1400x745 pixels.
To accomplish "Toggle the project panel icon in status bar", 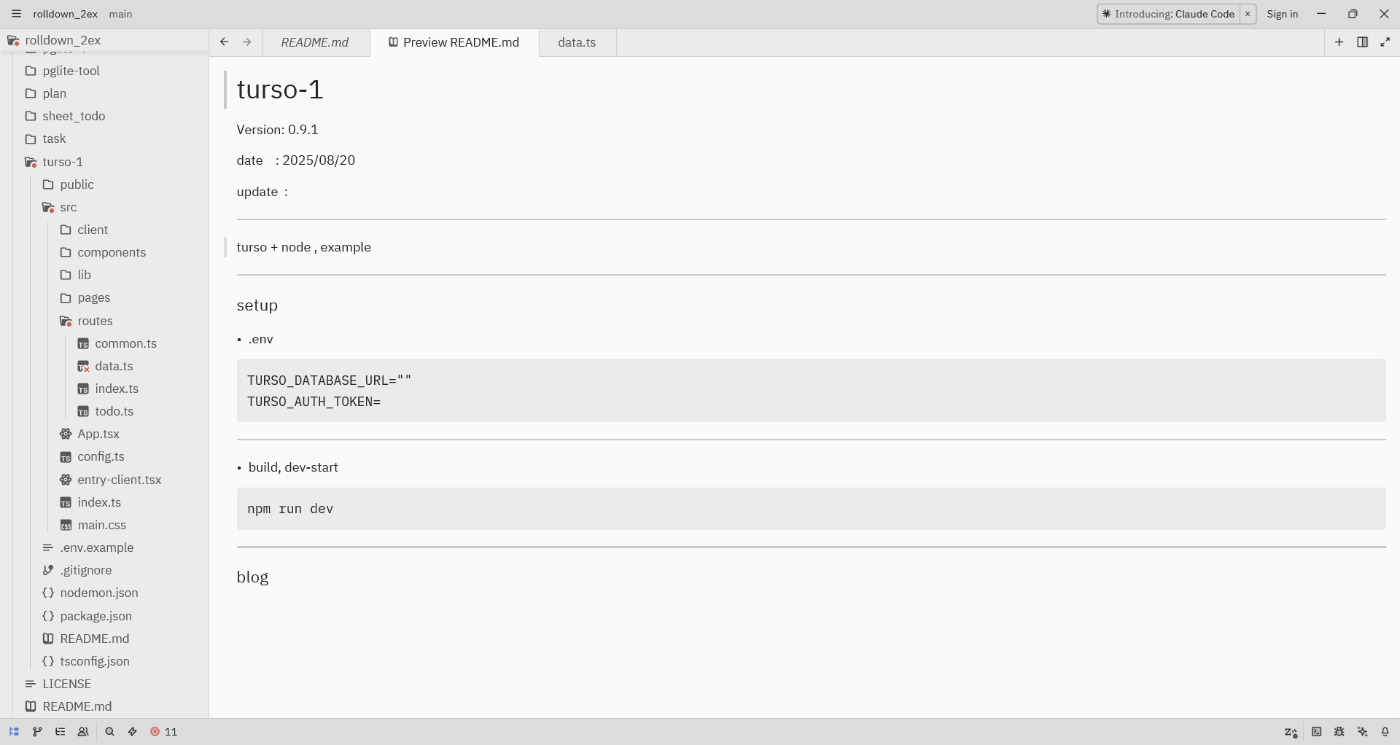I will pos(14,732).
